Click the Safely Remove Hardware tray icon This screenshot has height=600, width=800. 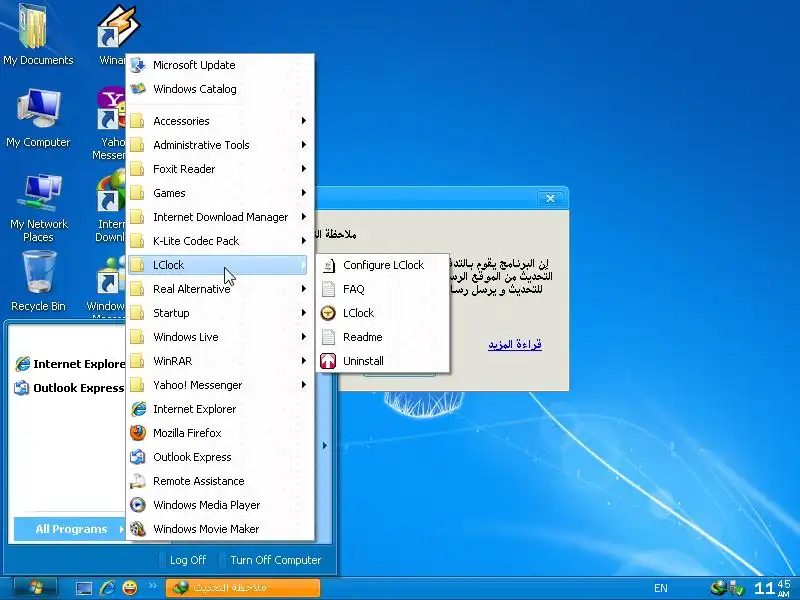(736, 588)
